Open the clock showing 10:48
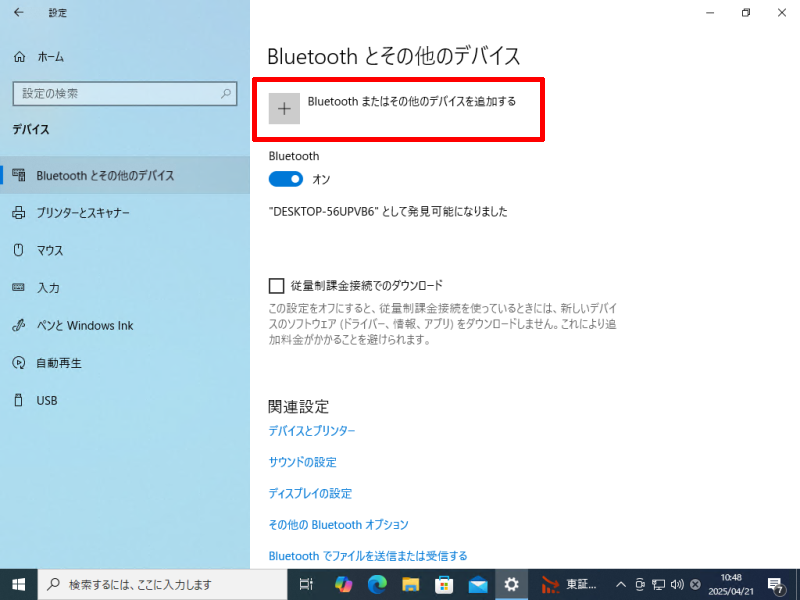The width and height of the screenshot is (800, 600). click(731, 585)
